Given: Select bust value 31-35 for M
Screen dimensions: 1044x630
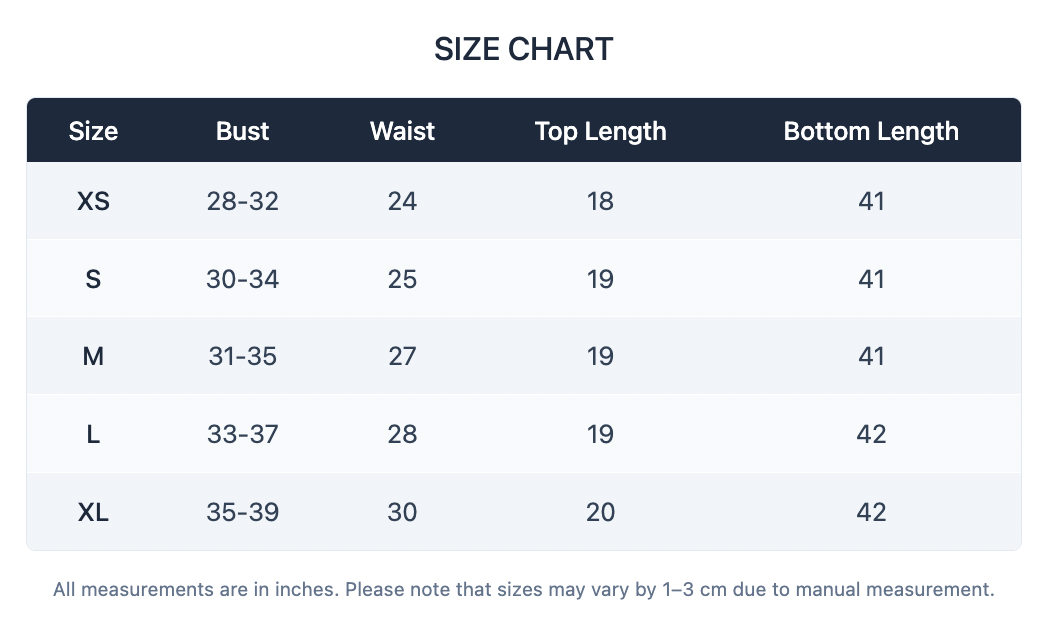Looking at the screenshot, I should 242,356.
